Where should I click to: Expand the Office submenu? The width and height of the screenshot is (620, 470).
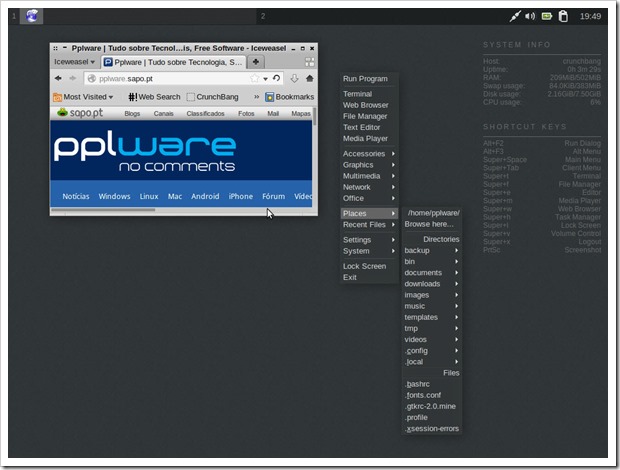coord(369,198)
